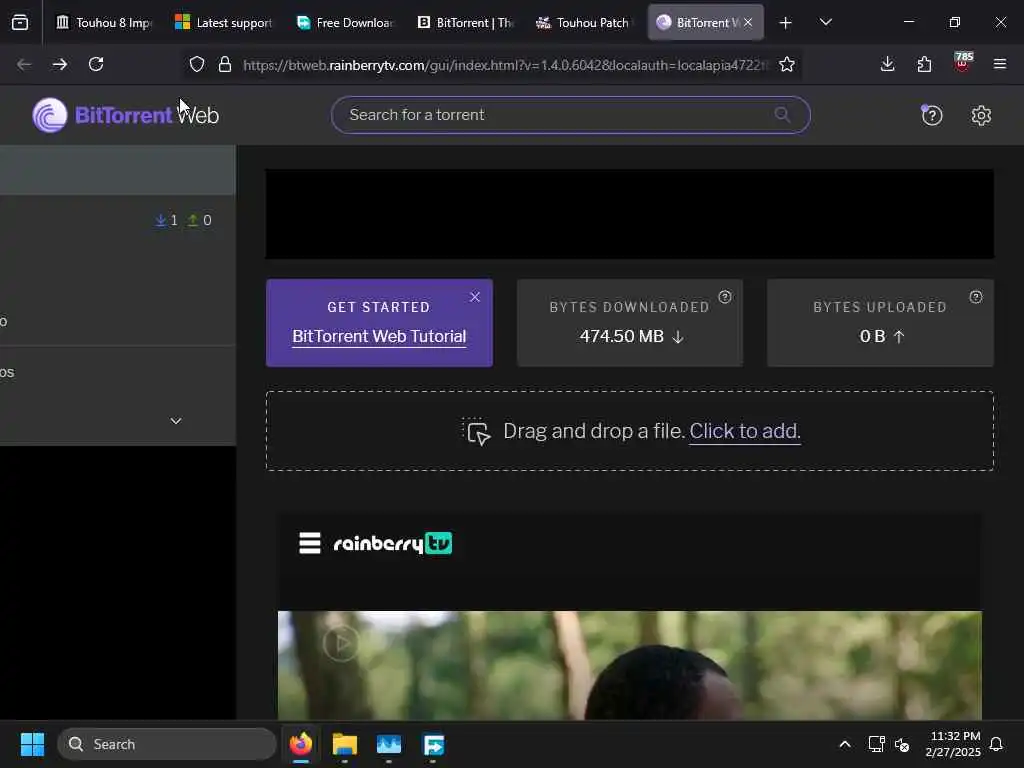Viewport: 1024px width, 768px height.
Task: Click the upload count 0 indicator
Action: [199, 220]
